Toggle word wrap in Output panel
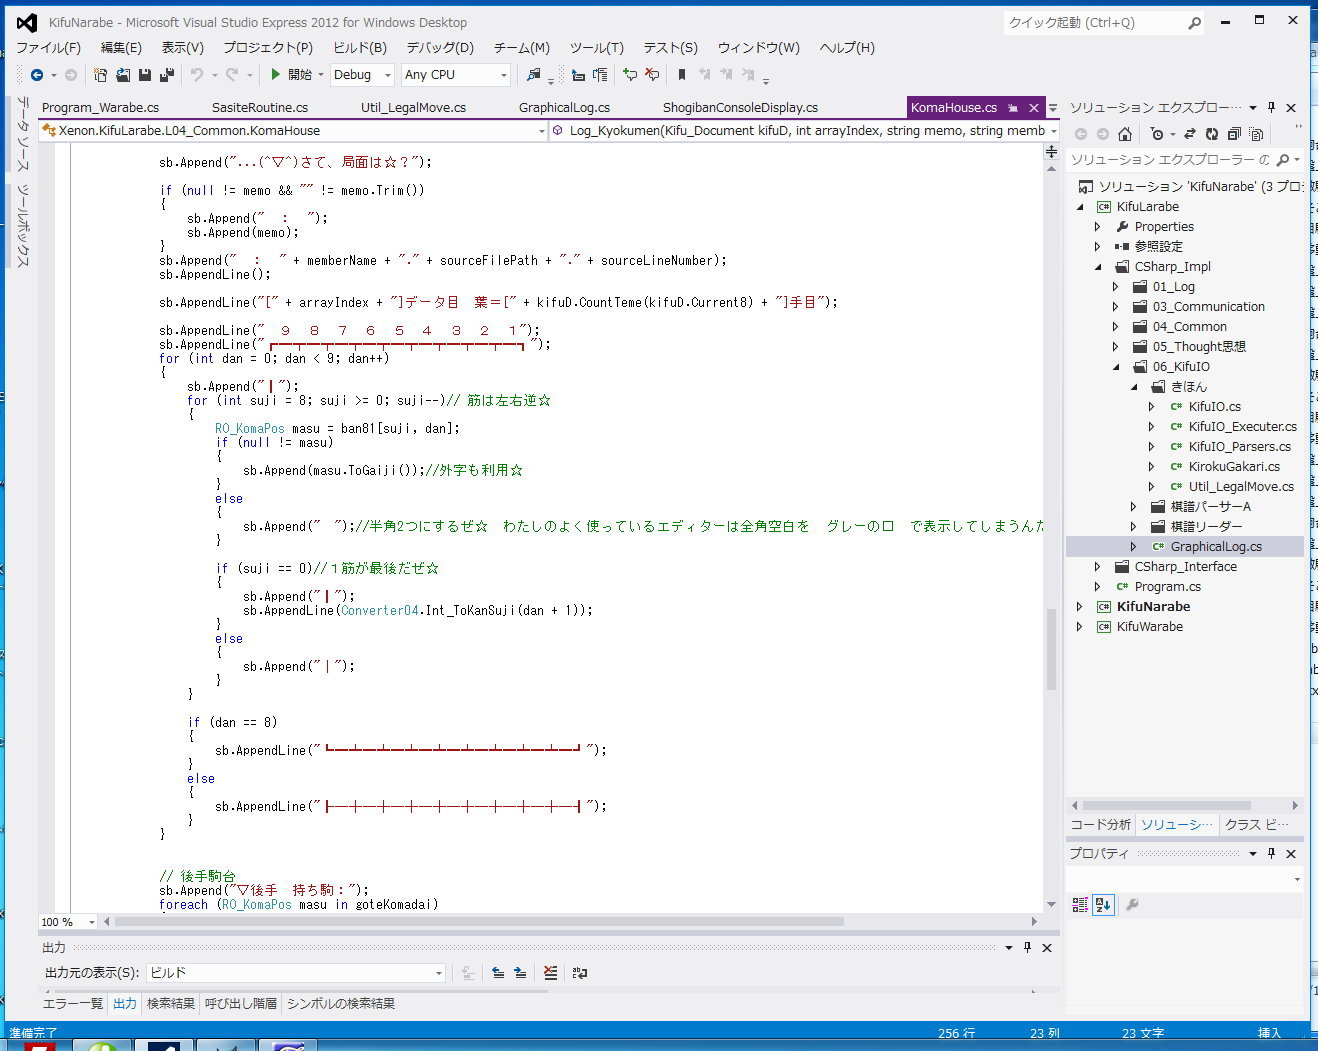This screenshot has height=1051, width=1318. click(x=580, y=972)
